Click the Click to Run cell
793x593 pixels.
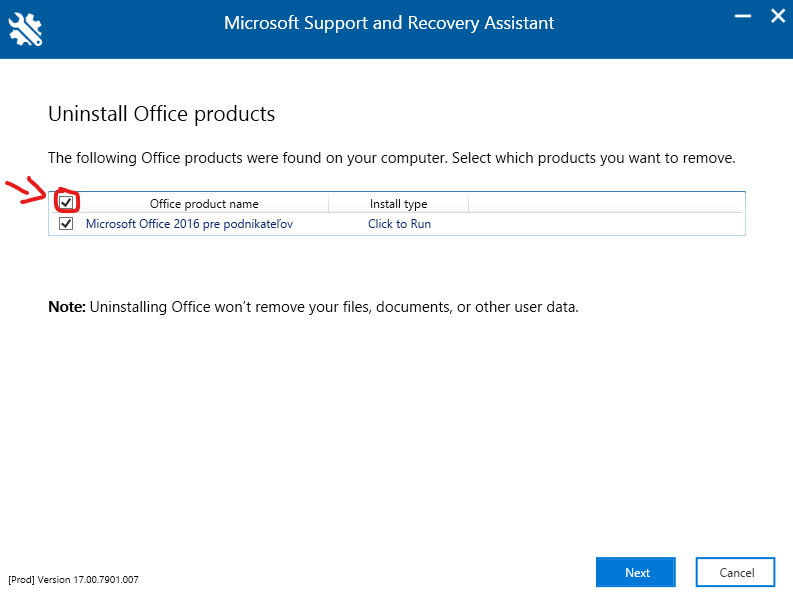pos(399,224)
